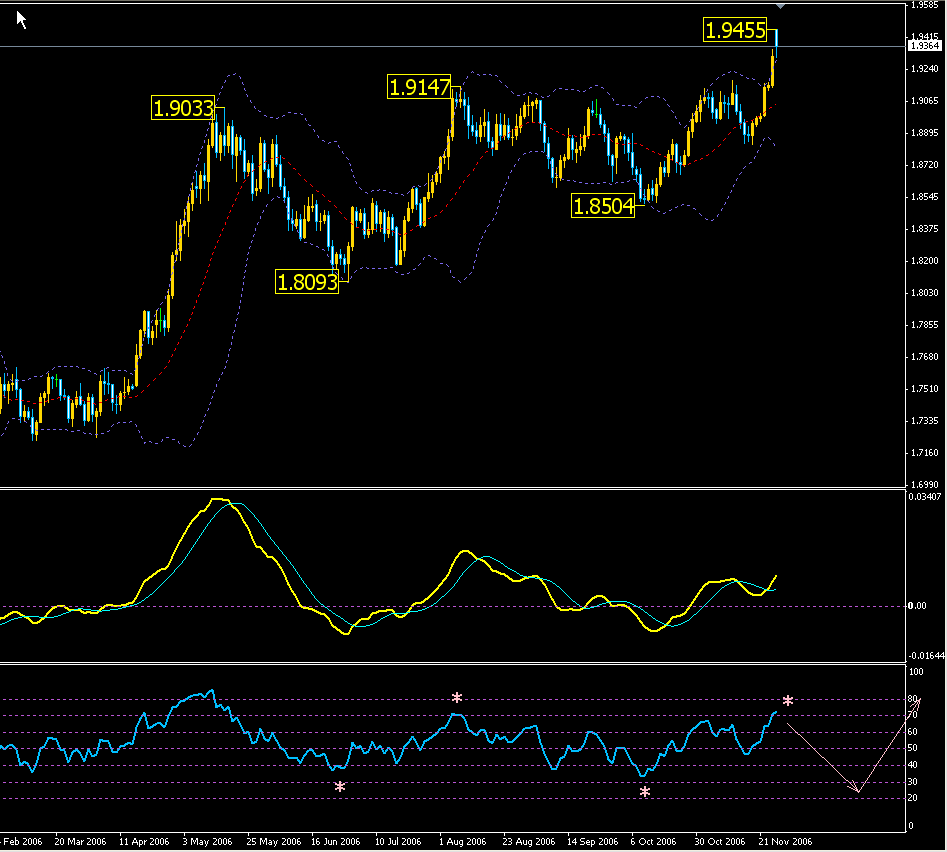Click the asterisk marker below 16 Jun 2006
The height and width of the screenshot is (852, 947).
click(340, 788)
